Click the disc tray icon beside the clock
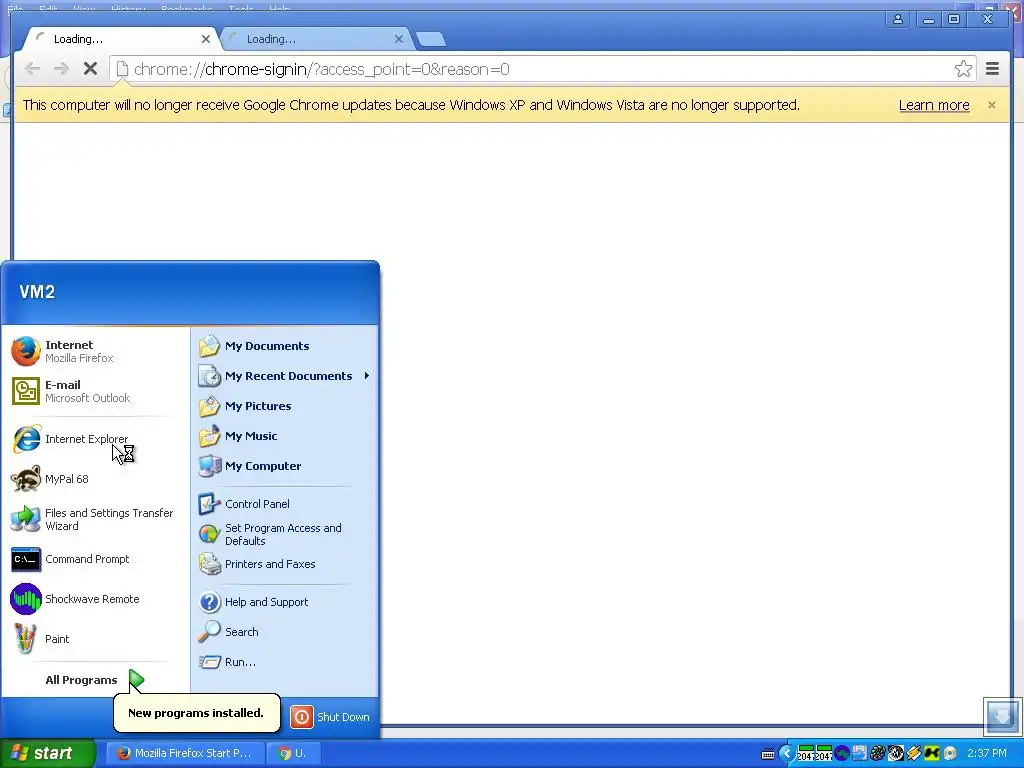 click(950, 754)
